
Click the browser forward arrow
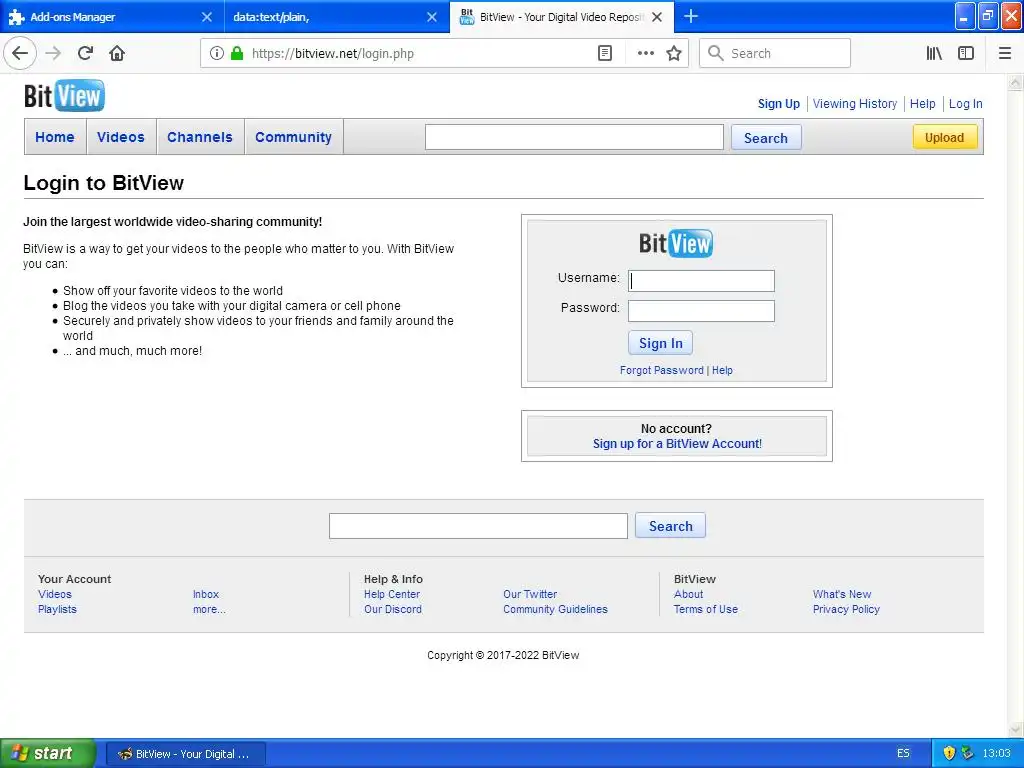(x=53, y=54)
